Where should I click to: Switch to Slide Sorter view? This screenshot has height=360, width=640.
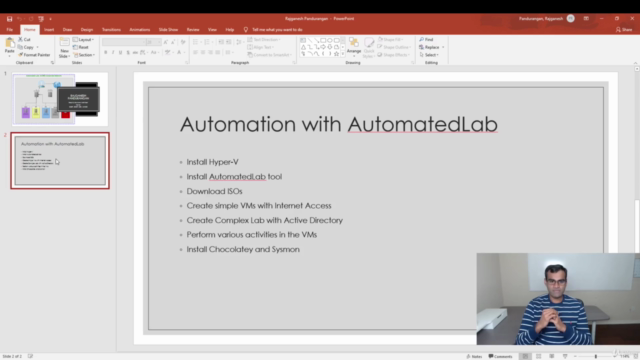point(538,356)
